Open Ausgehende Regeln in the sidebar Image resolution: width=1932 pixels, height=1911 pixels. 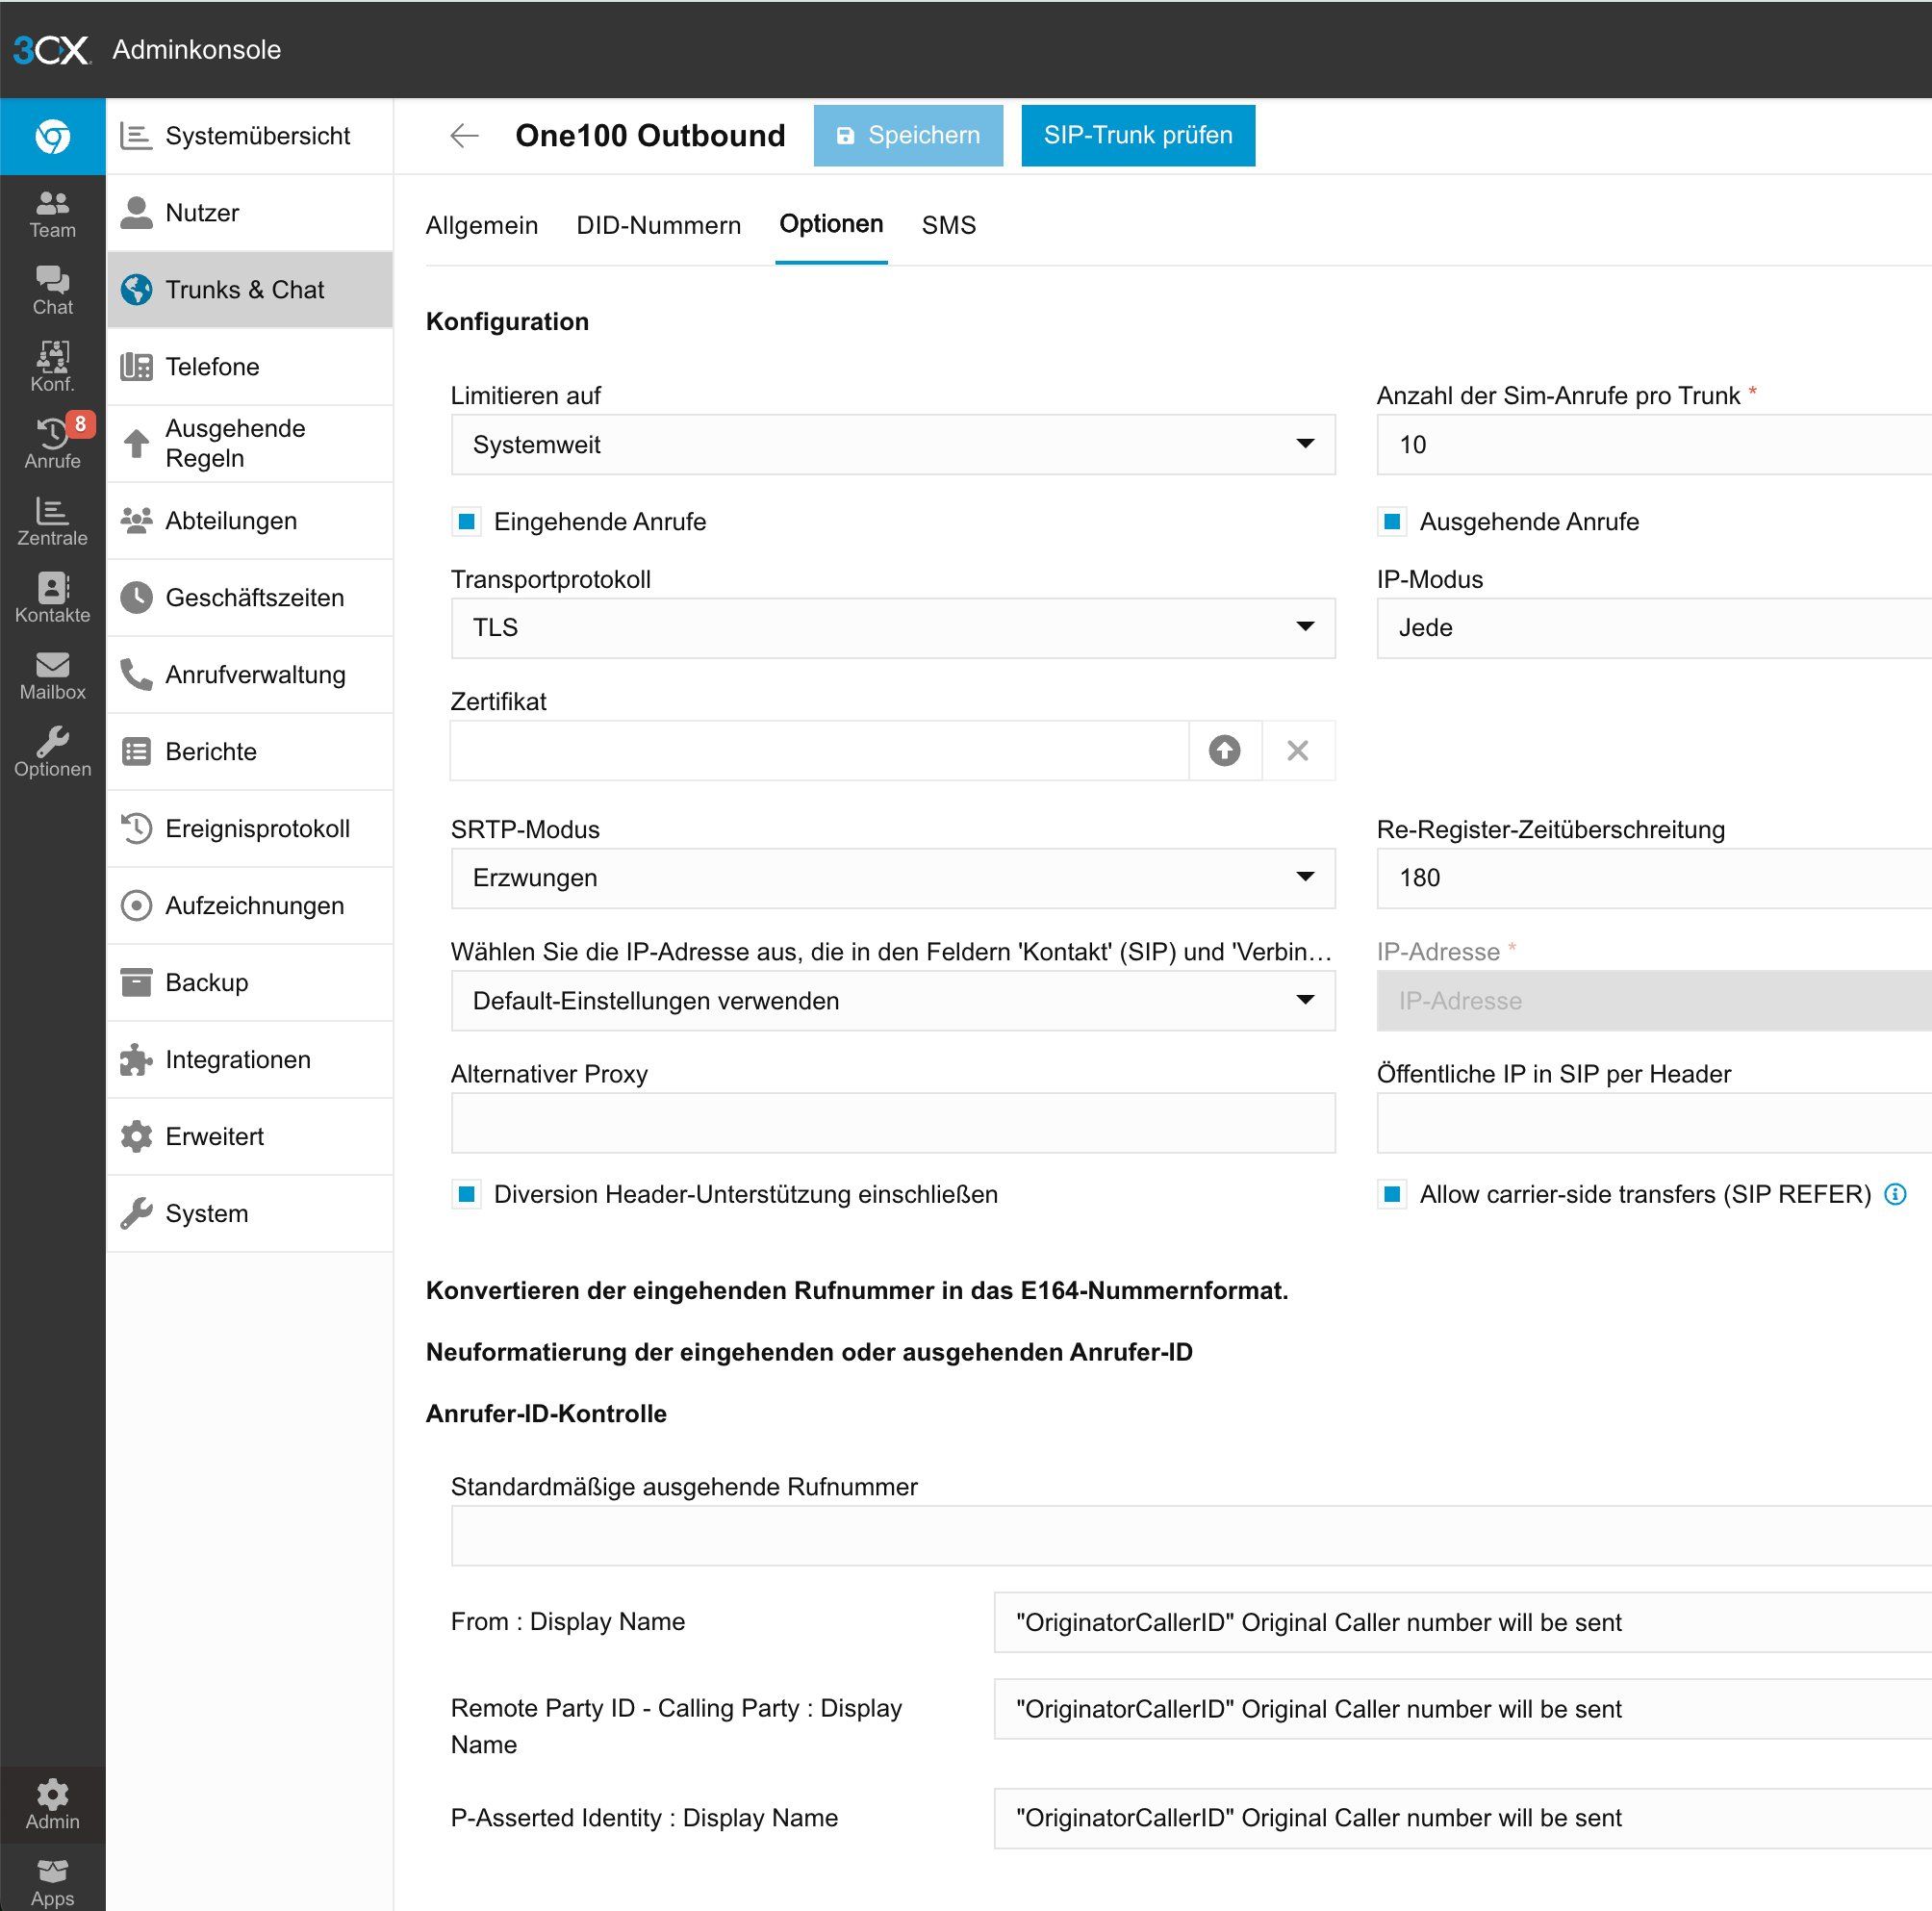[x=250, y=444]
